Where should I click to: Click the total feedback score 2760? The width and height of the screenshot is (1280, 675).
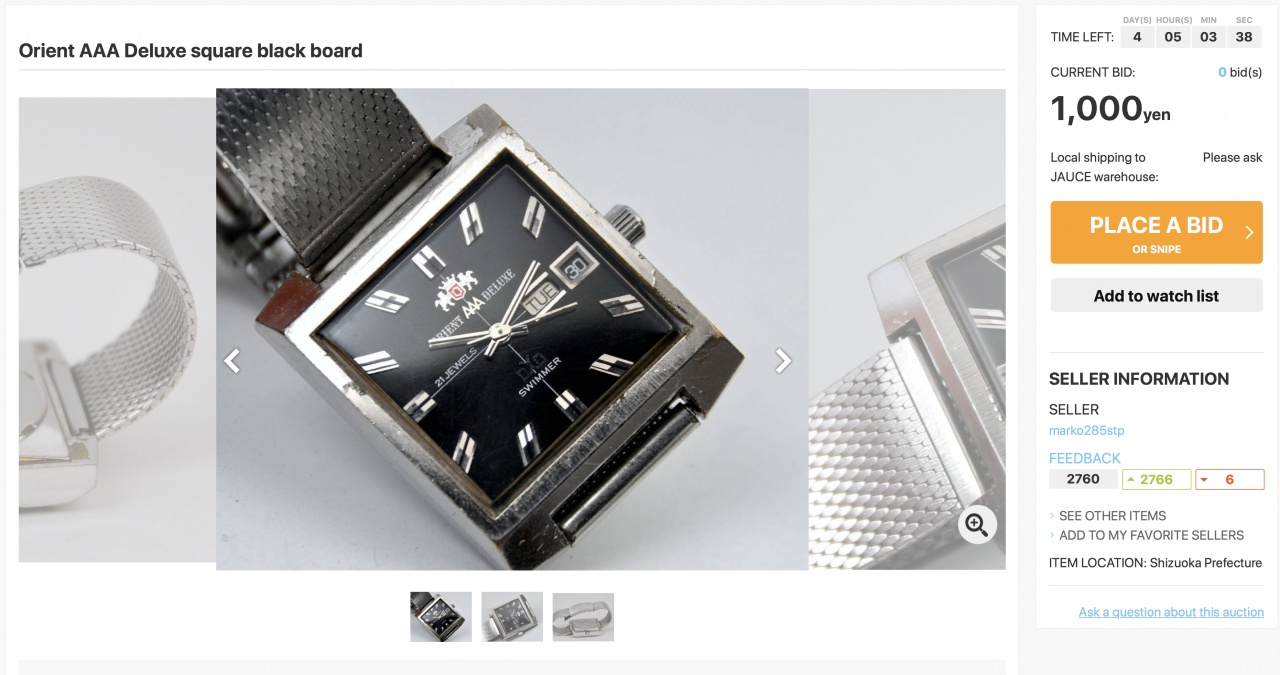point(1083,479)
